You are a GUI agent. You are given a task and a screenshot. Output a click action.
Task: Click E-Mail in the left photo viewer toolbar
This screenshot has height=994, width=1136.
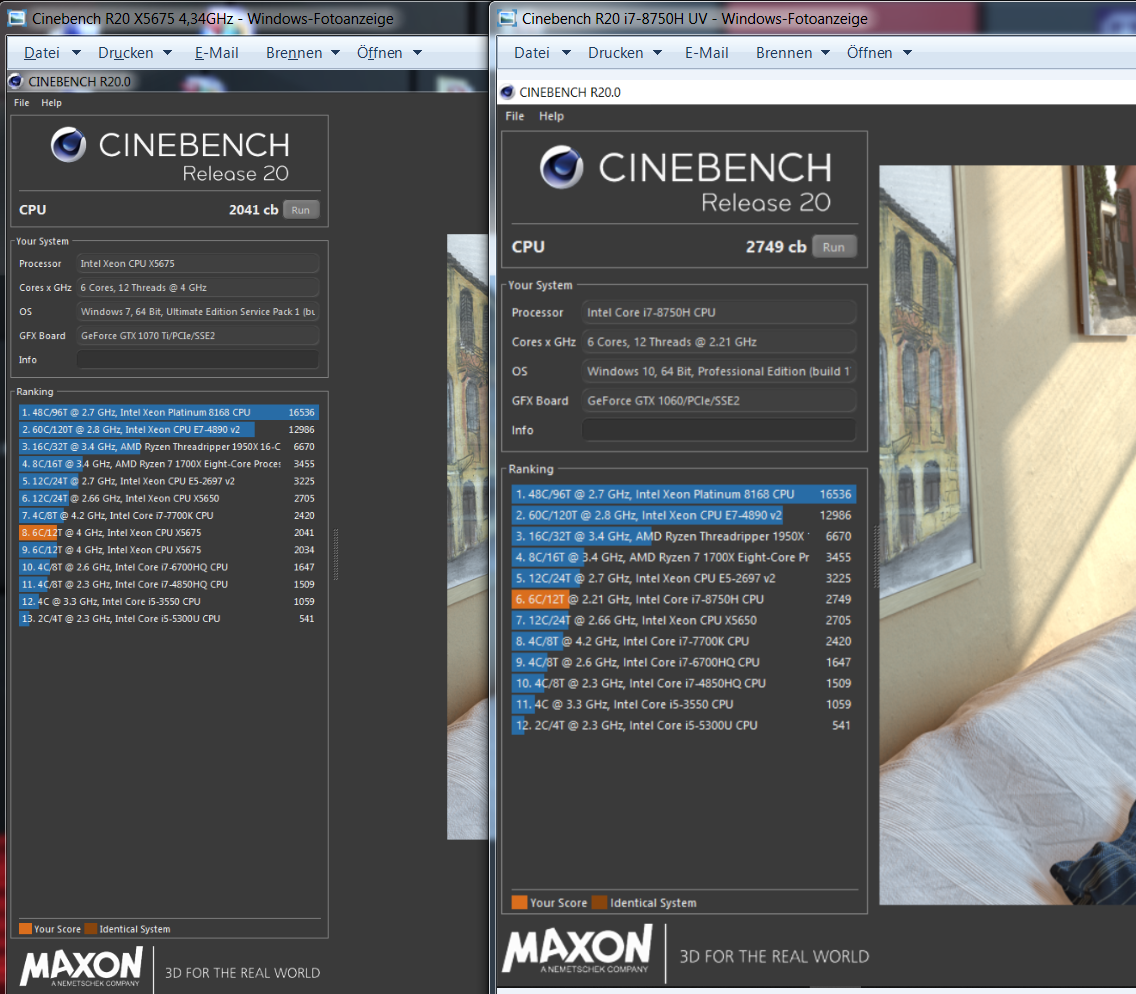click(x=216, y=53)
